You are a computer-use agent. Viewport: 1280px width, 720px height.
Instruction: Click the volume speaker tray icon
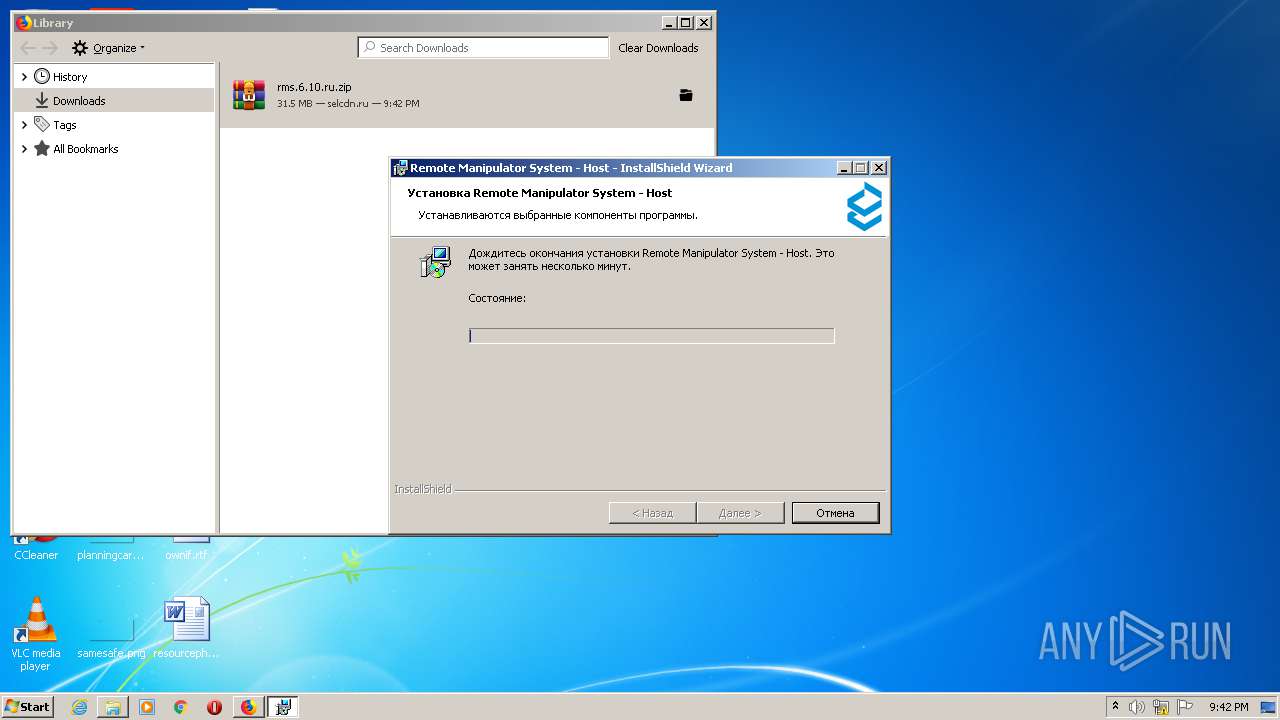pyautogui.click(x=1137, y=707)
